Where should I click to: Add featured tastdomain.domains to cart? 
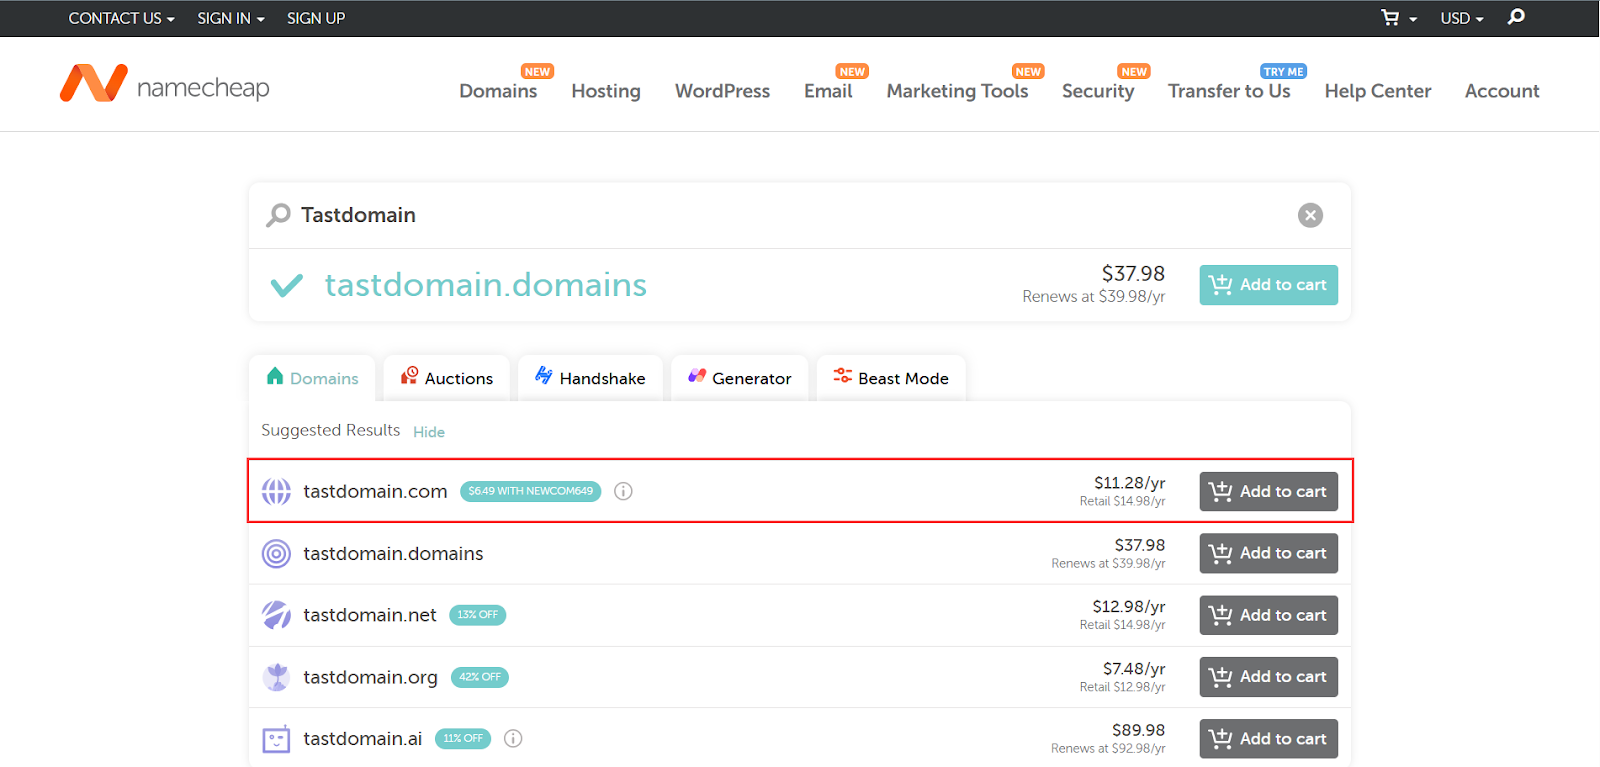pyautogui.click(x=1268, y=285)
